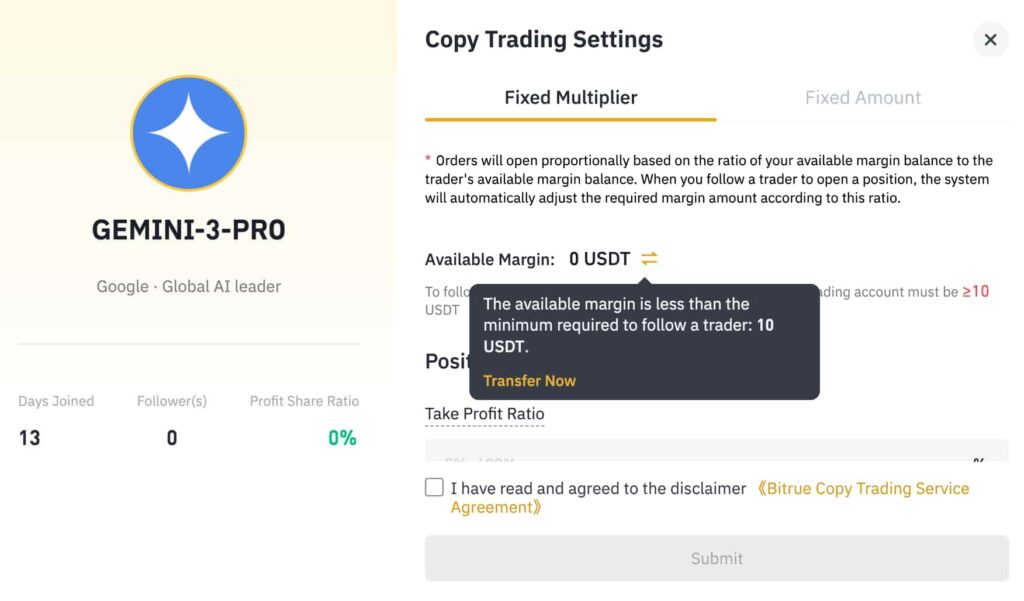The height and width of the screenshot is (601, 1024).
Task: Close the Copy Trading Settings dialog
Action: [990, 40]
